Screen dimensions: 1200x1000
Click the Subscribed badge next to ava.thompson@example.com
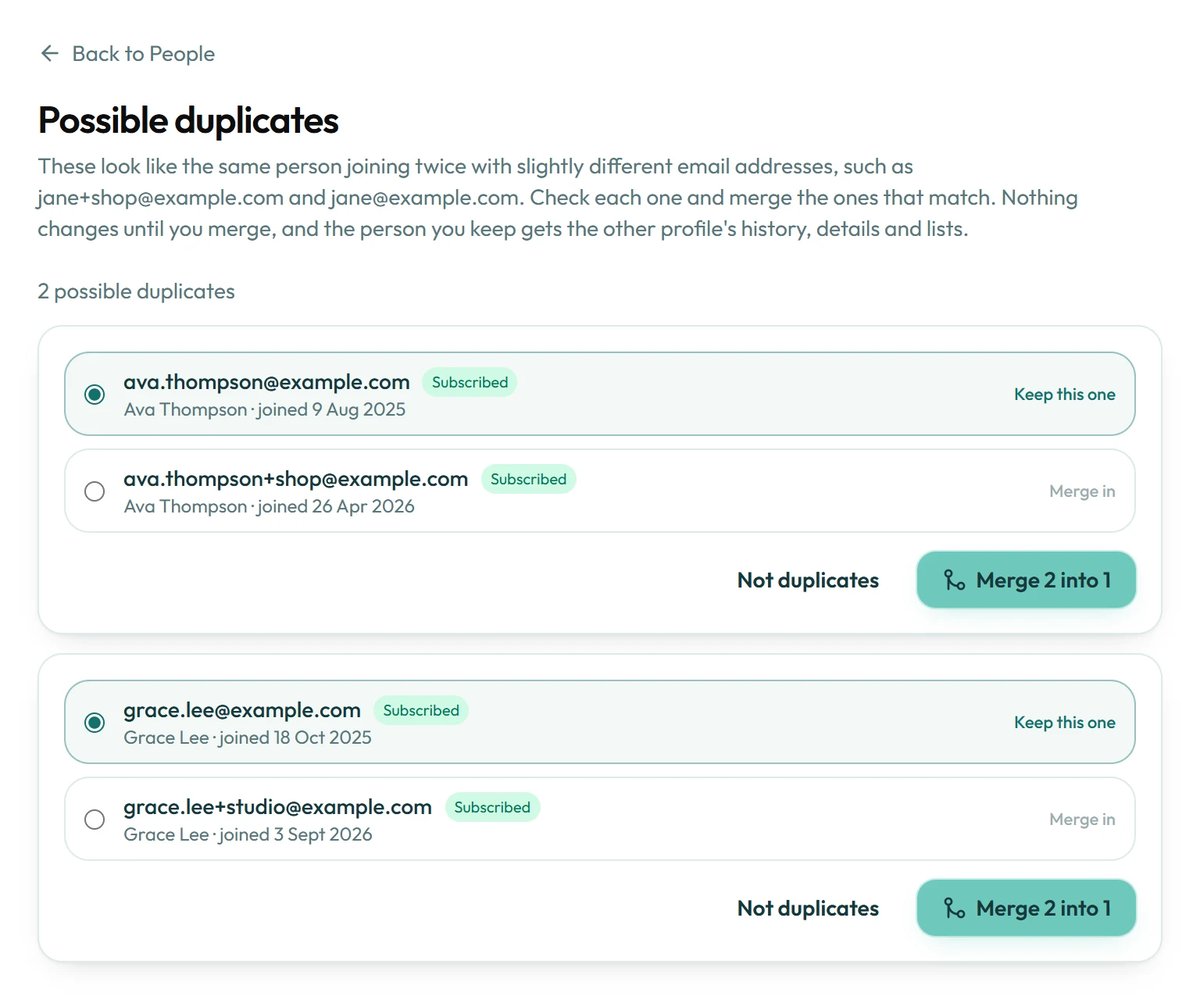(470, 382)
